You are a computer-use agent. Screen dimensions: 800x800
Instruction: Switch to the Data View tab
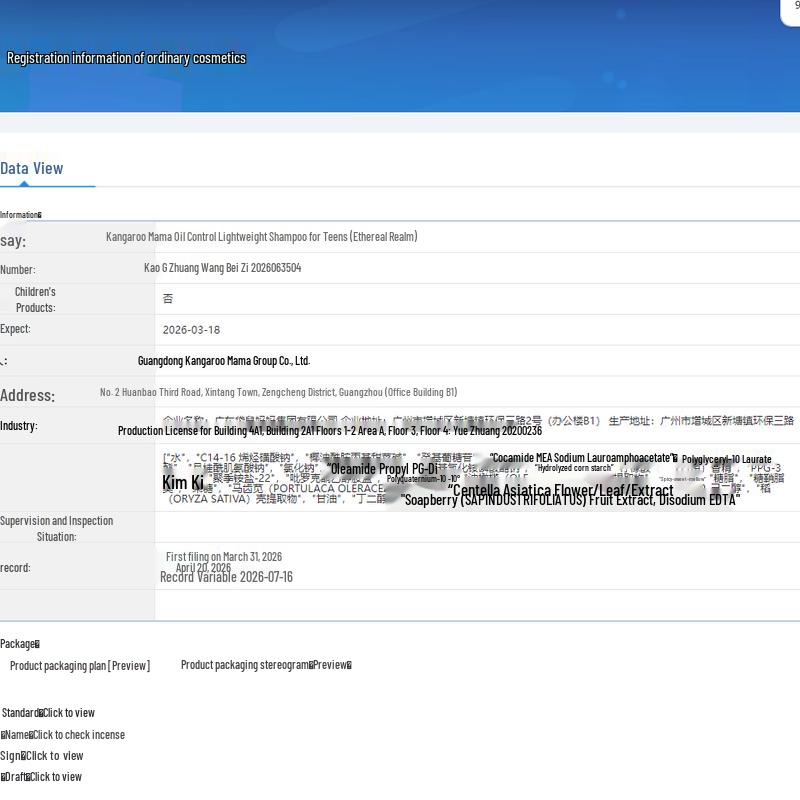[x=32, y=168]
